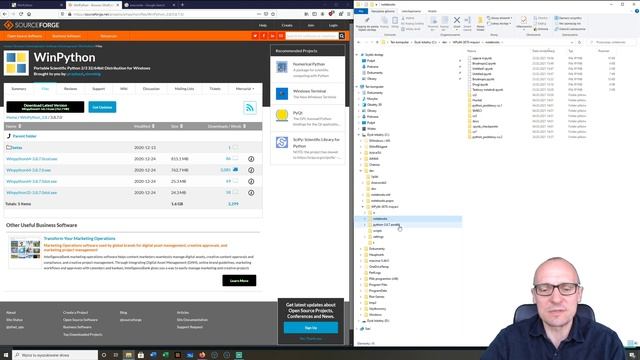The height and width of the screenshot is (360, 640).
Task: Switch to Discussion tab on SourceForge
Action: 151,89
